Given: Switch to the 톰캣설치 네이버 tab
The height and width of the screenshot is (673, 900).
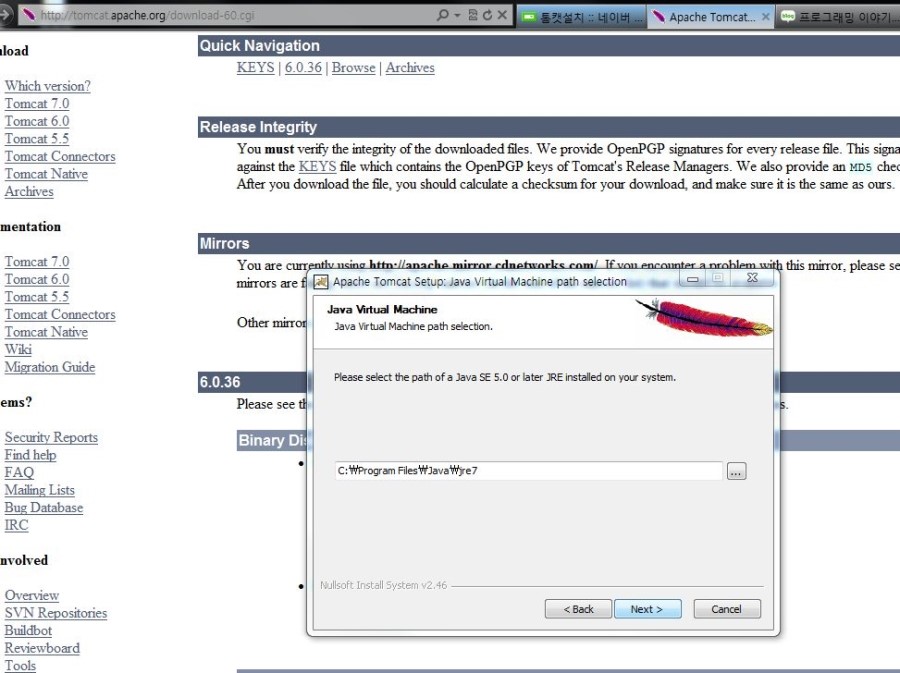Looking at the screenshot, I should tap(582, 17).
